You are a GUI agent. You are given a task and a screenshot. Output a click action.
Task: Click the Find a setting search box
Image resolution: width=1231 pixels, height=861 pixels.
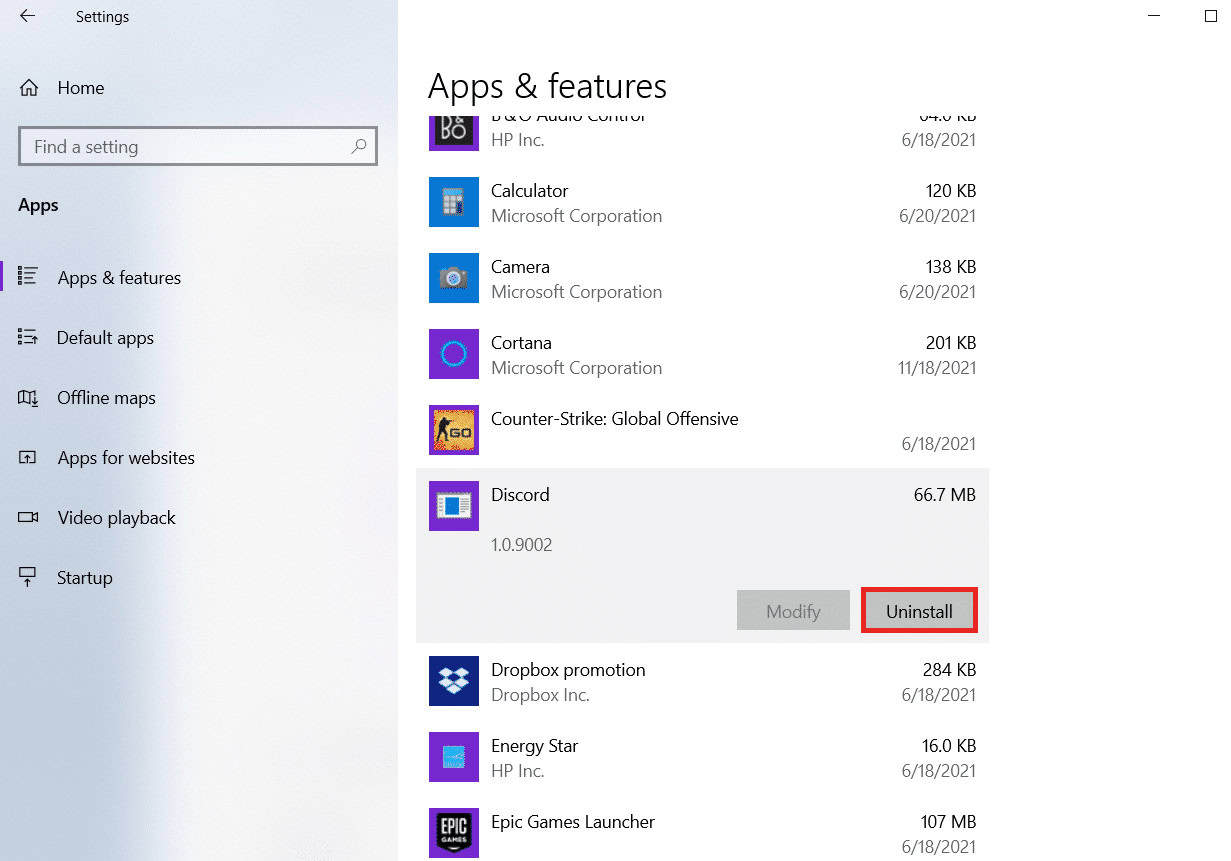click(x=197, y=146)
